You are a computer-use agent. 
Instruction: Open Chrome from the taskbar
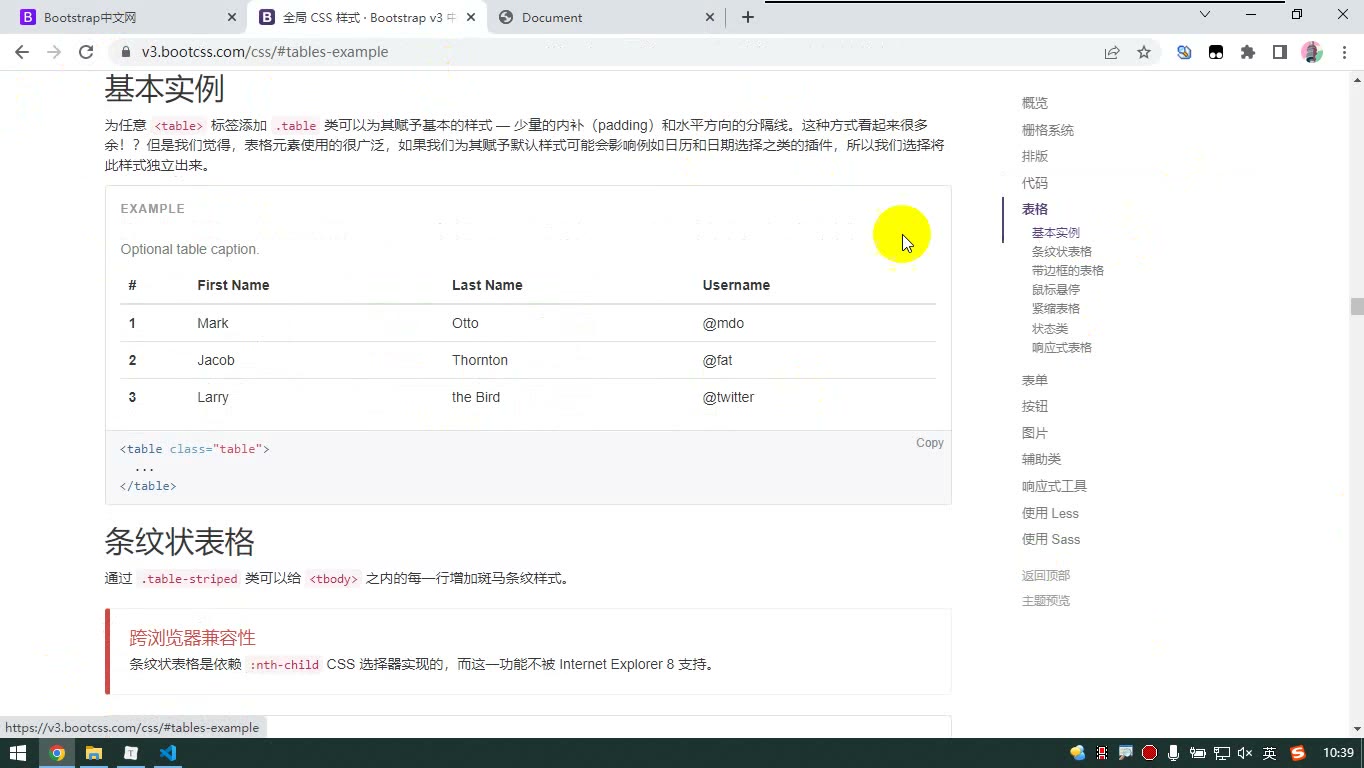57,753
